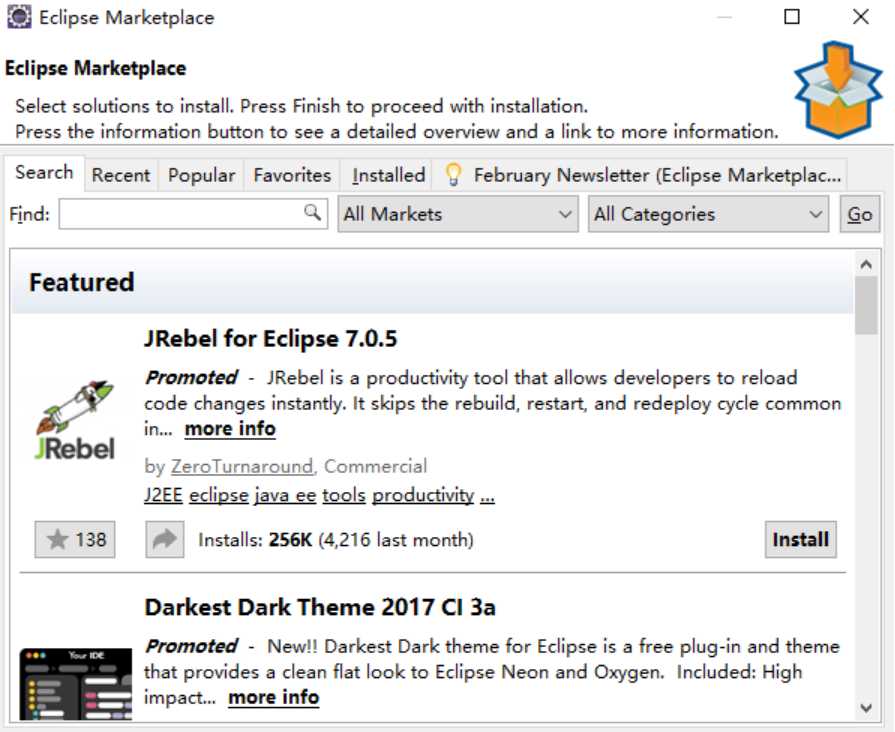Open the All Markets dropdown
The height and width of the screenshot is (732, 895).
point(458,214)
